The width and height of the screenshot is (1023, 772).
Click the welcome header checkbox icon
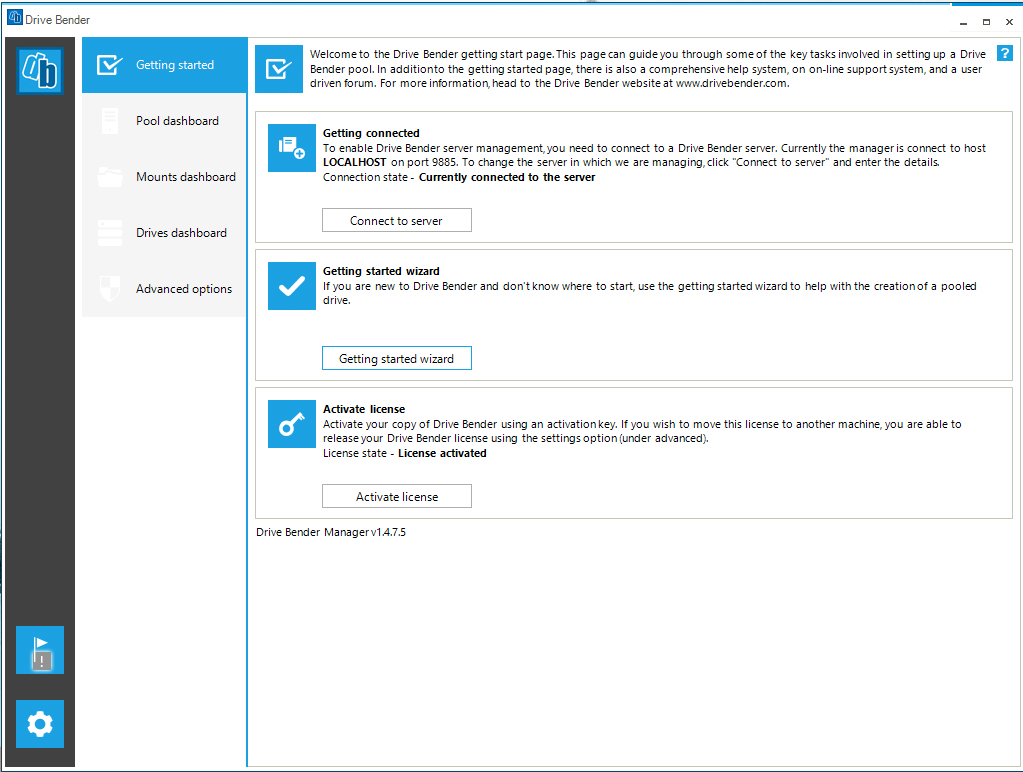click(x=279, y=69)
